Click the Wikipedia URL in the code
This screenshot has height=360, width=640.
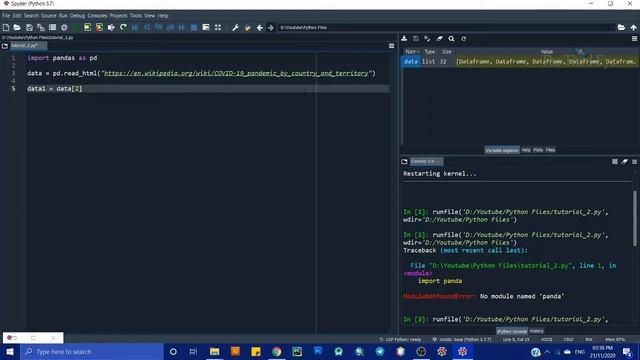[x=236, y=73]
